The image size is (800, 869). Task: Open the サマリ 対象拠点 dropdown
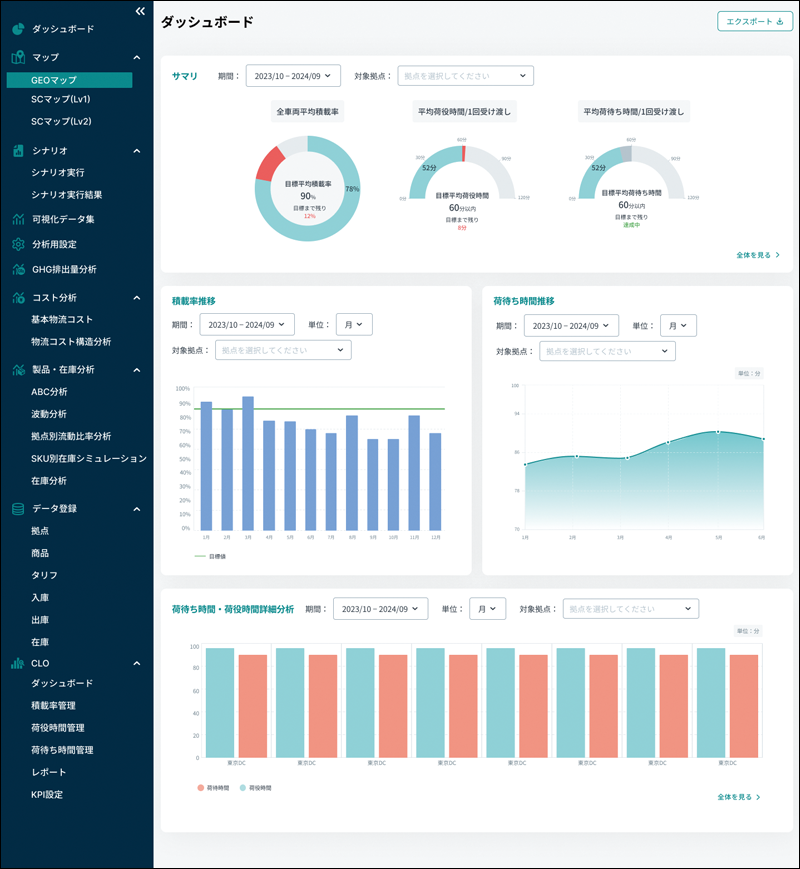pyautogui.click(x=466, y=76)
